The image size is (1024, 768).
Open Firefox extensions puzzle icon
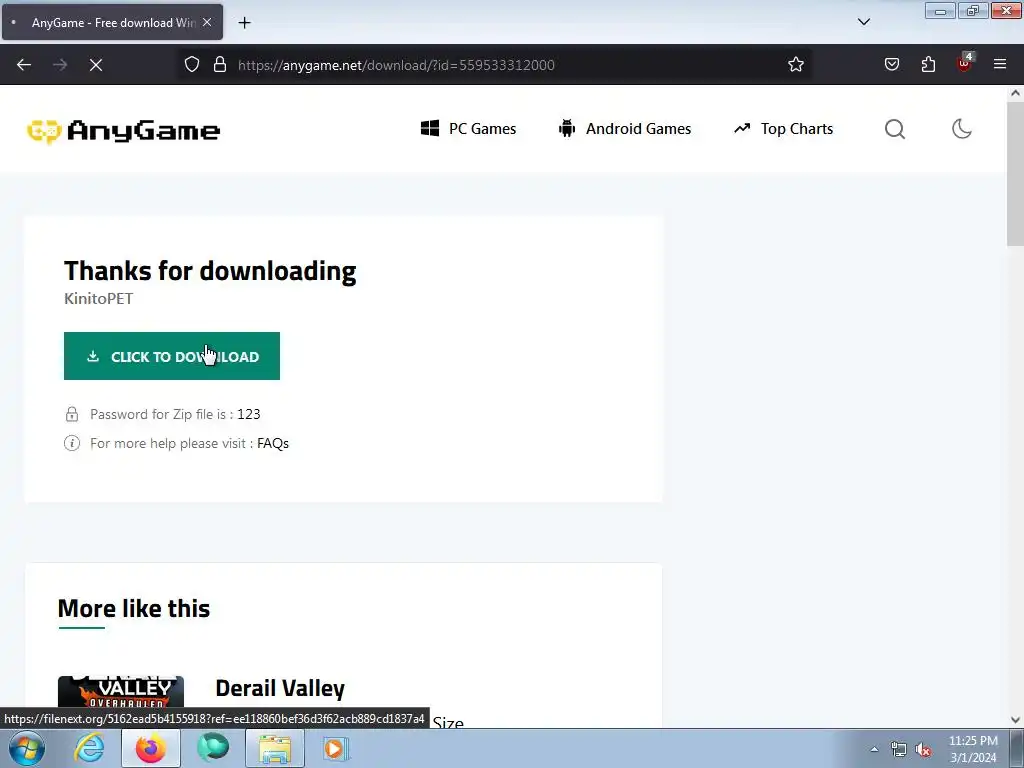coord(928,65)
